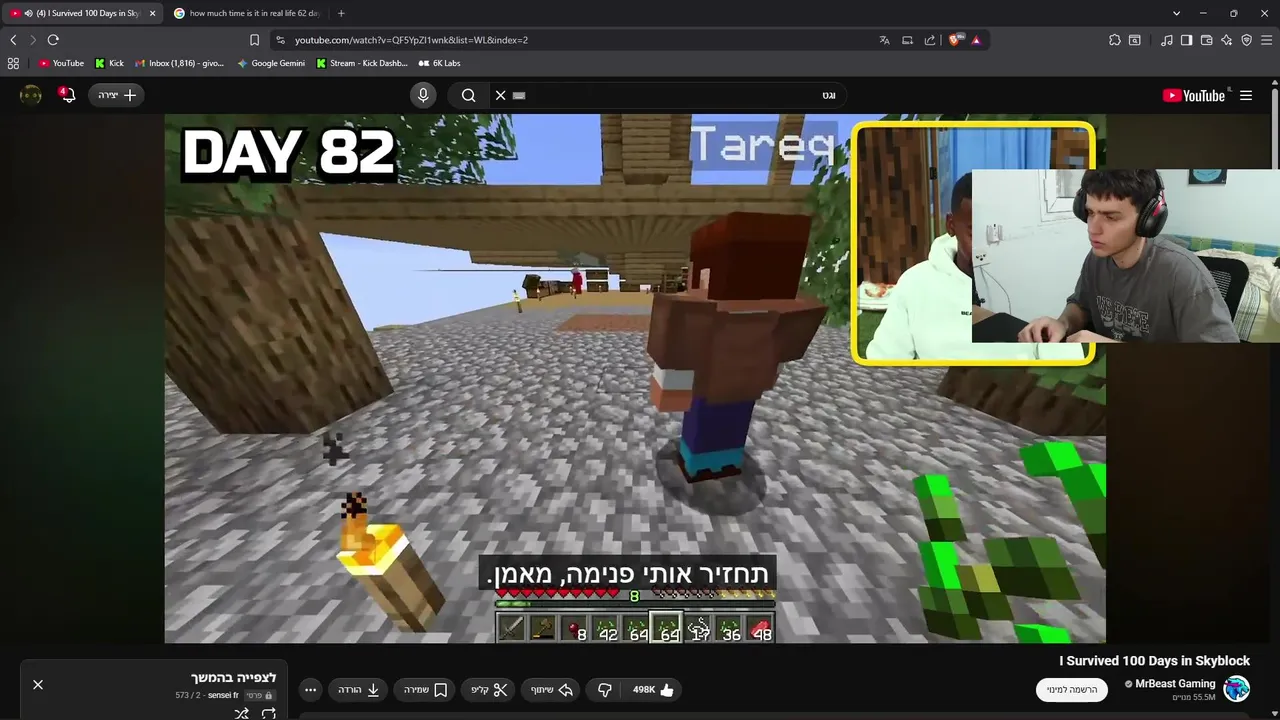
Task: Close the Watch Later playlist panel
Action: point(38,685)
